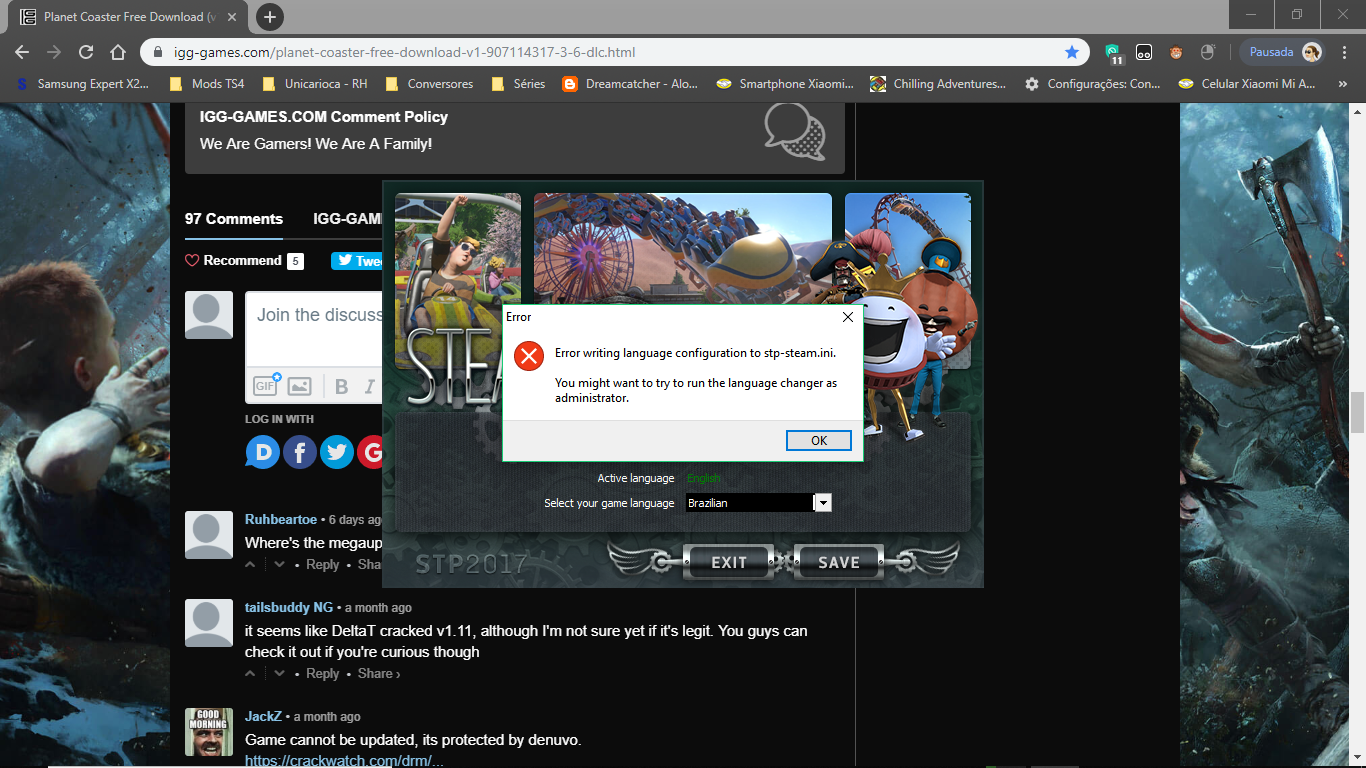Log in with Disqus icon

263,452
